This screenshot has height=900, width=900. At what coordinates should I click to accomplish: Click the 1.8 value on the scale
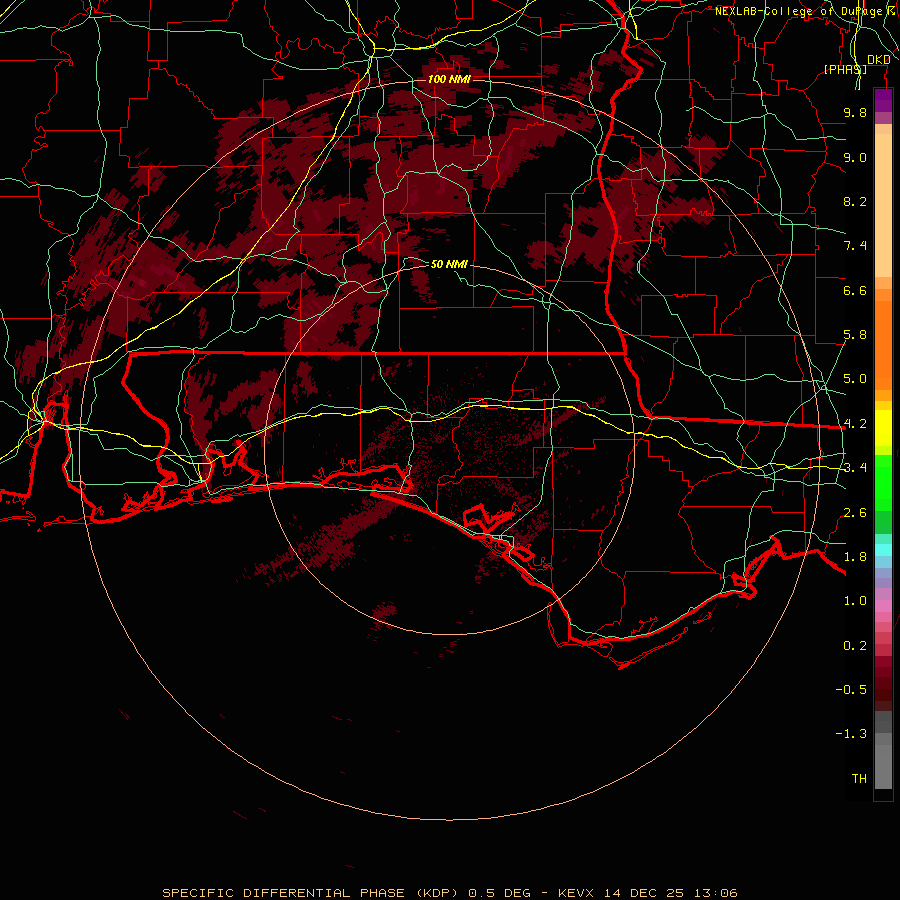(x=855, y=557)
